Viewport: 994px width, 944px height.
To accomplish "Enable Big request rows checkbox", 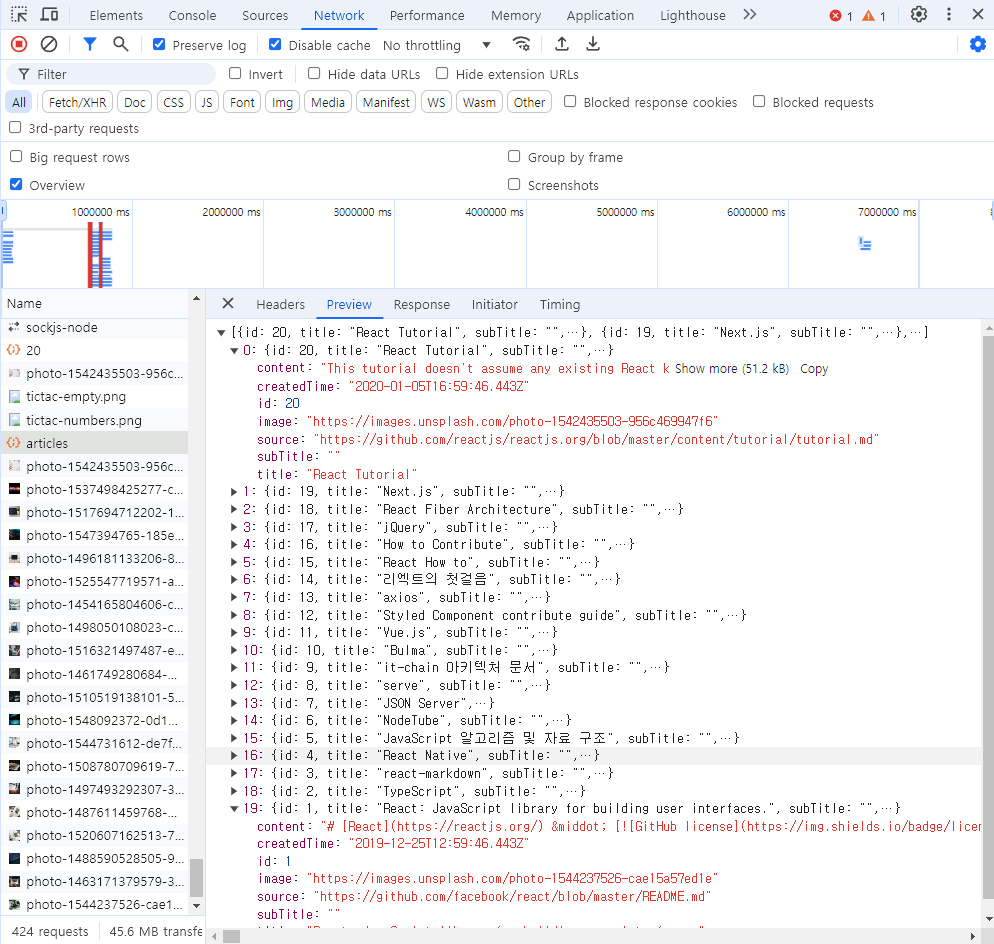I will [16, 157].
